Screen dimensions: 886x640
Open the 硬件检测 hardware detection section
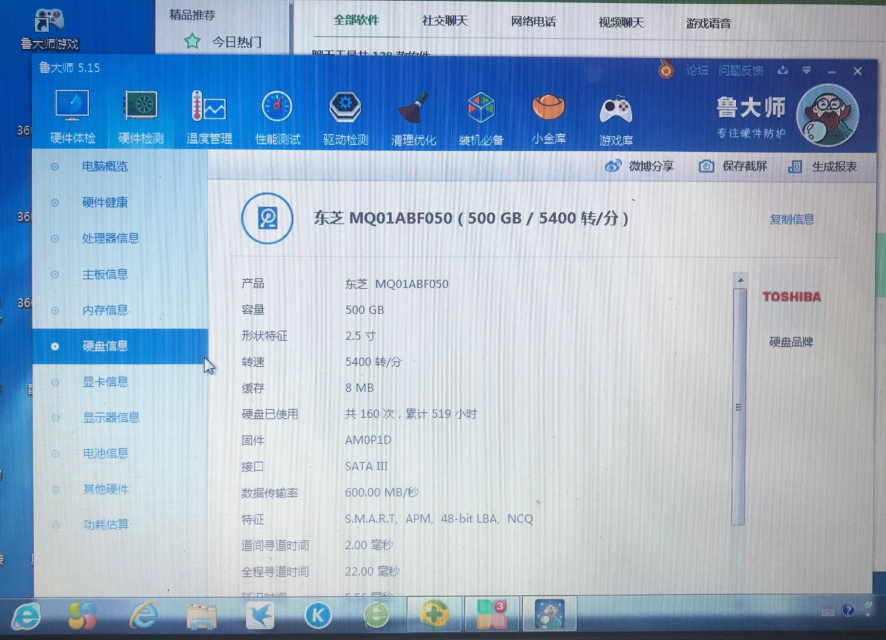[141, 117]
